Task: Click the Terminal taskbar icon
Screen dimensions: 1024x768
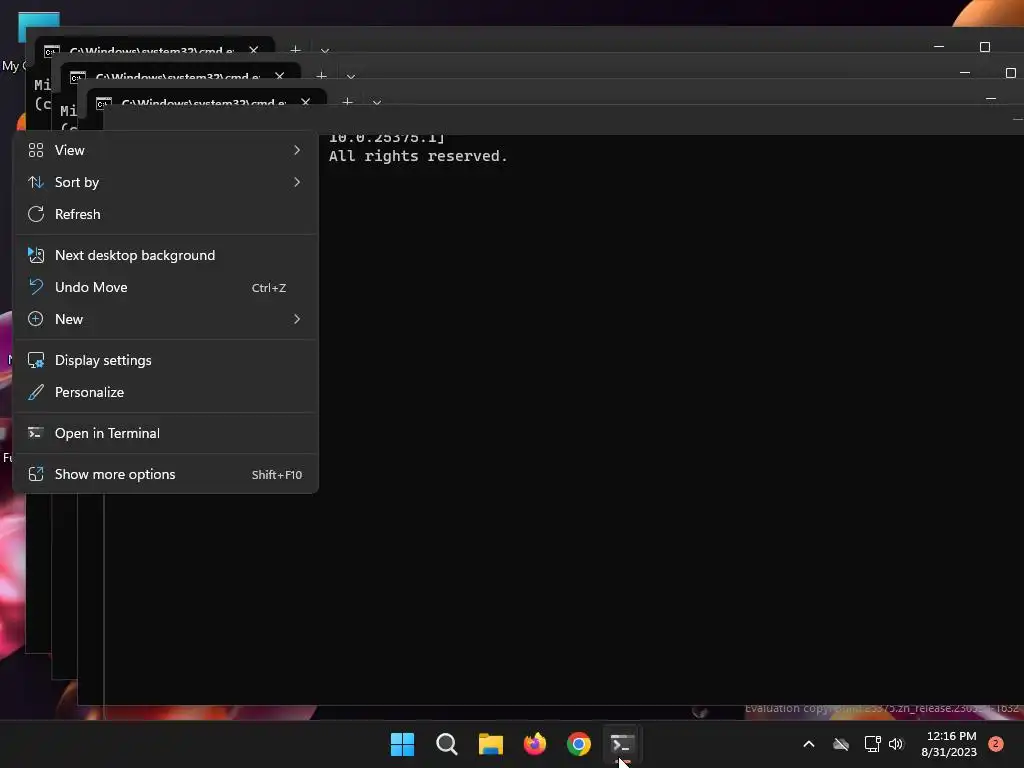Action: [622, 744]
